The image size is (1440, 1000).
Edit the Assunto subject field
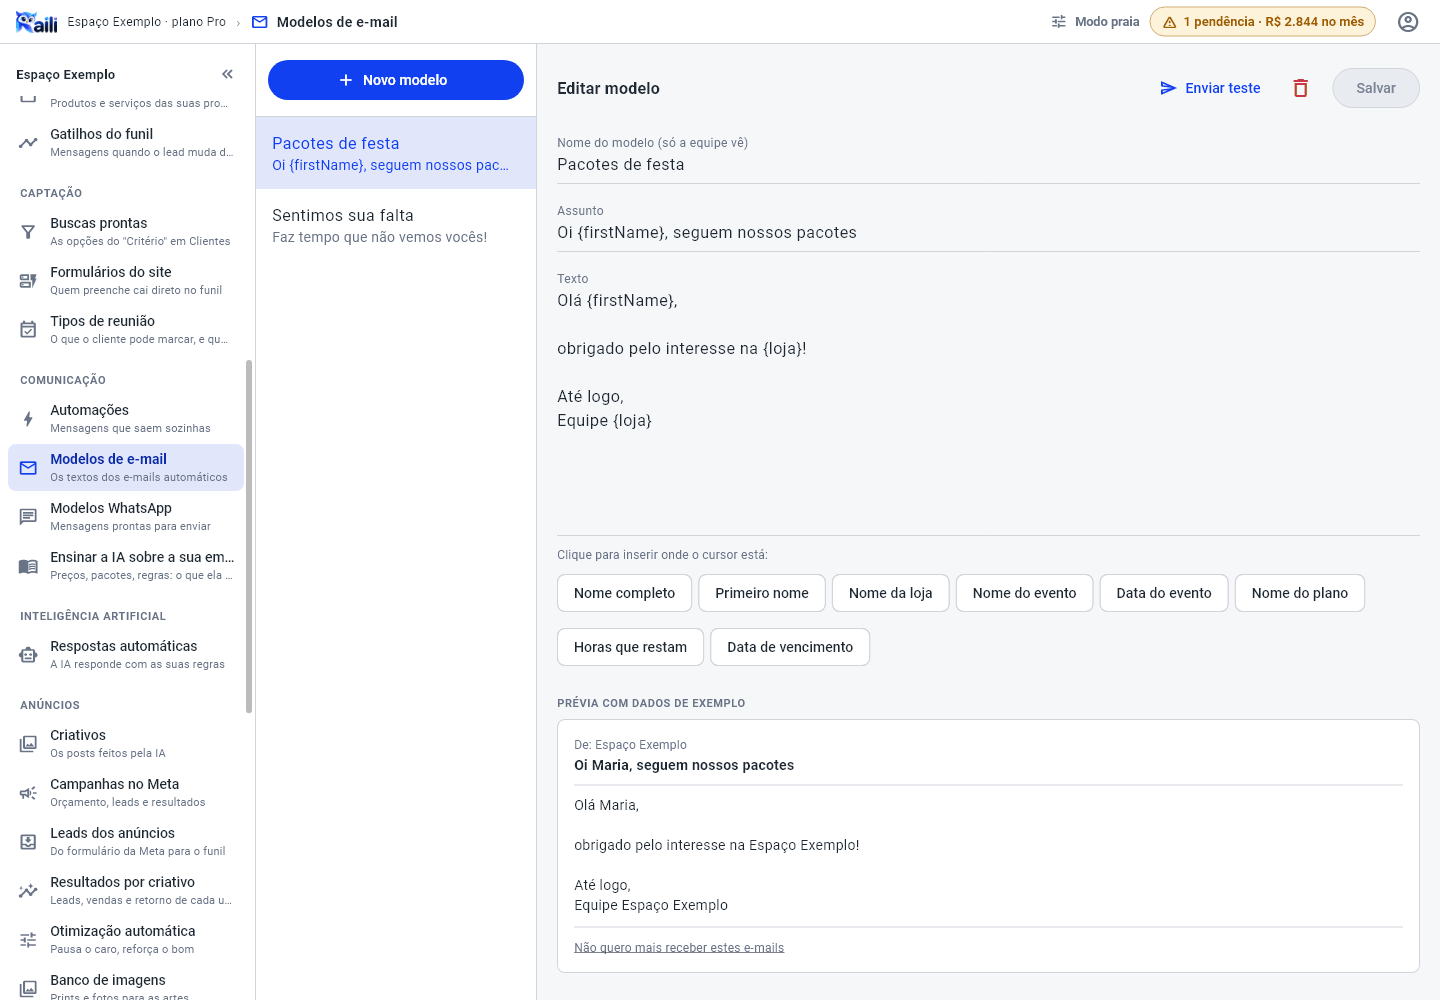click(x=988, y=233)
